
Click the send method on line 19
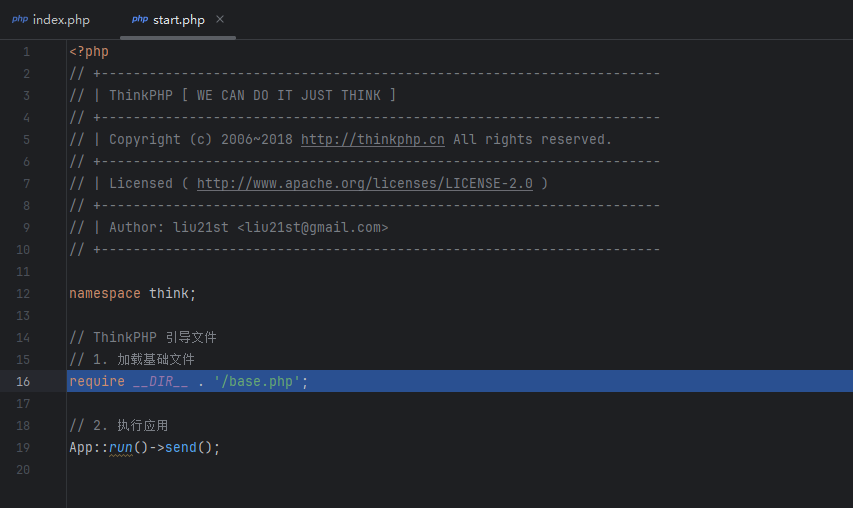(181, 448)
